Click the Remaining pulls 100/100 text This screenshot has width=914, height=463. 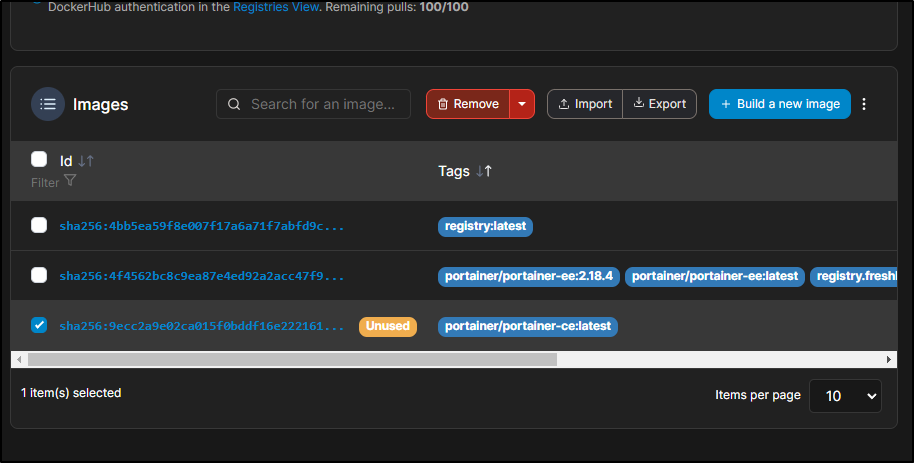point(397,7)
